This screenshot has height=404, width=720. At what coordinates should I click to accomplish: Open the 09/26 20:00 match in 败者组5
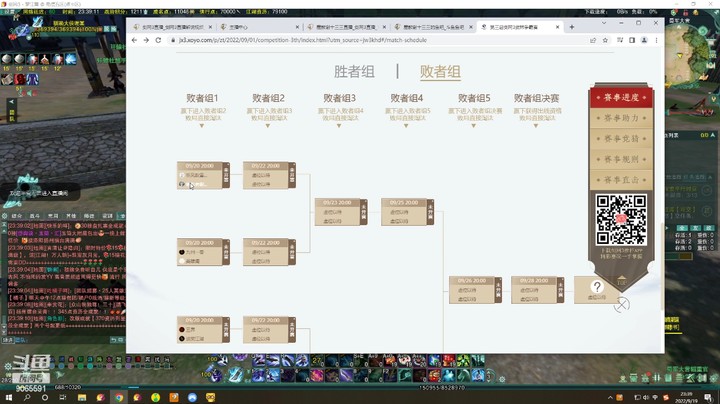[x=475, y=290]
